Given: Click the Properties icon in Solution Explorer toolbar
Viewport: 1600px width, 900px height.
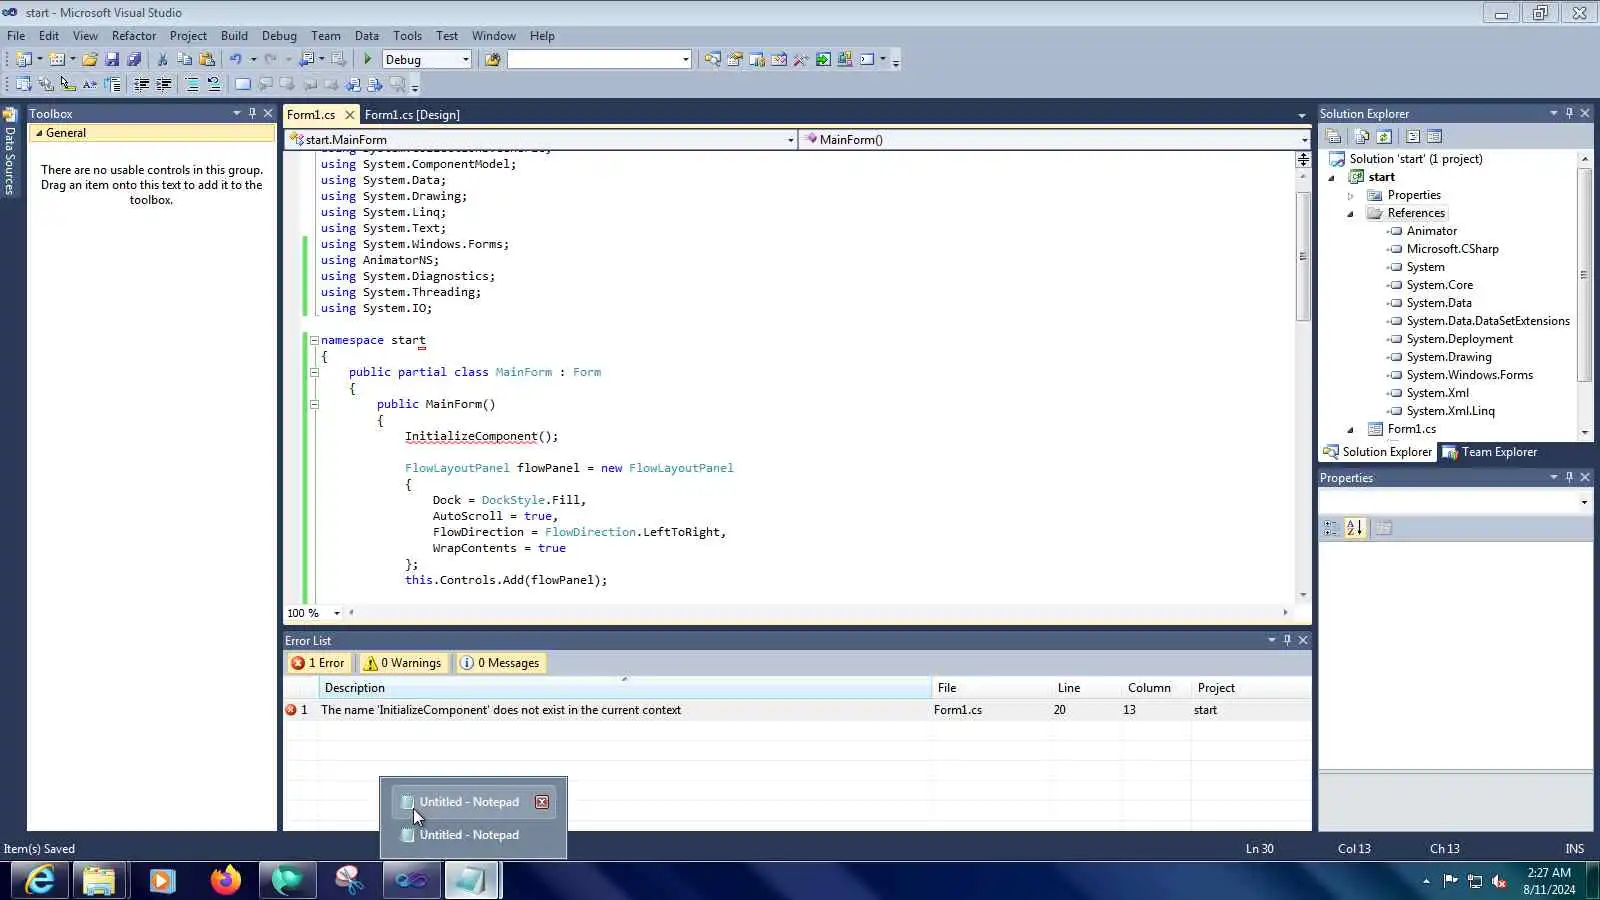Looking at the screenshot, I should click(1334, 137).
